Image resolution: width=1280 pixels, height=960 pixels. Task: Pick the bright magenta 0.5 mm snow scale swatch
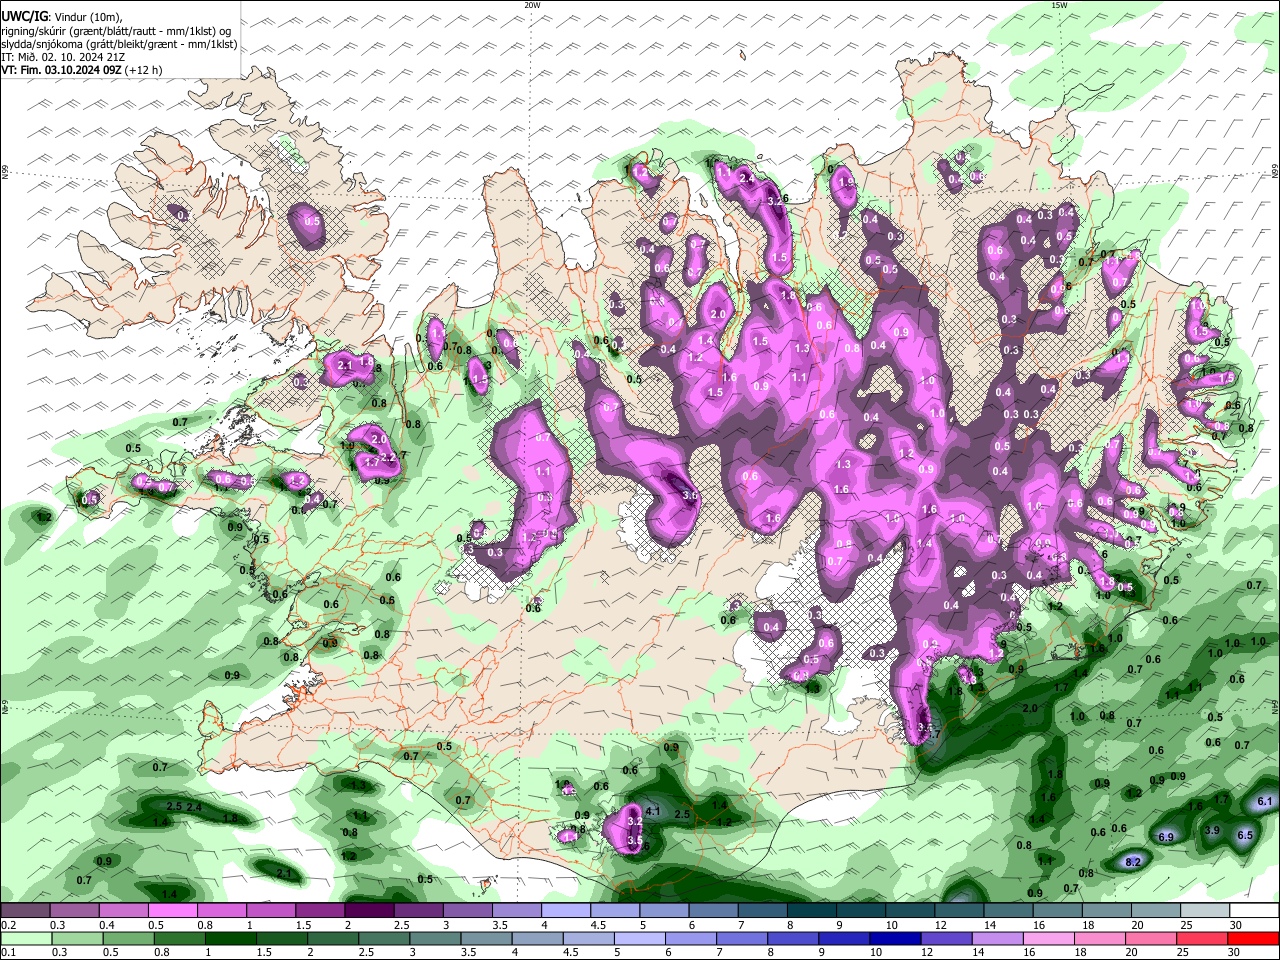point(172,911)
